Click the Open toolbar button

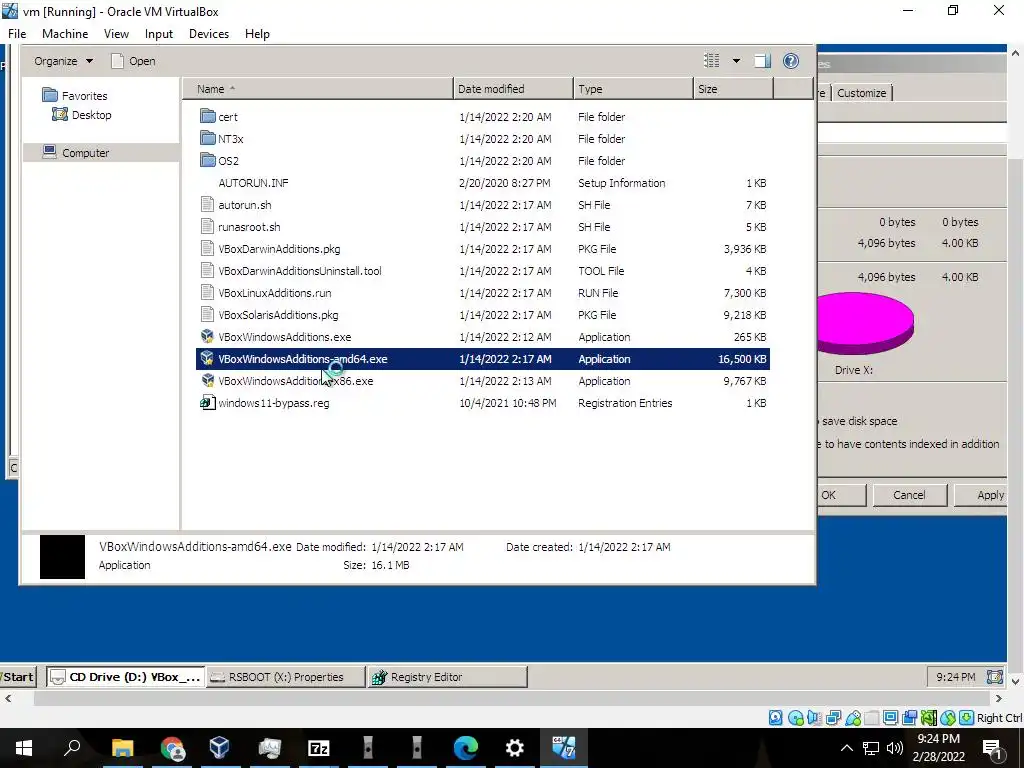pyautogui.click(x=133, y=61)
